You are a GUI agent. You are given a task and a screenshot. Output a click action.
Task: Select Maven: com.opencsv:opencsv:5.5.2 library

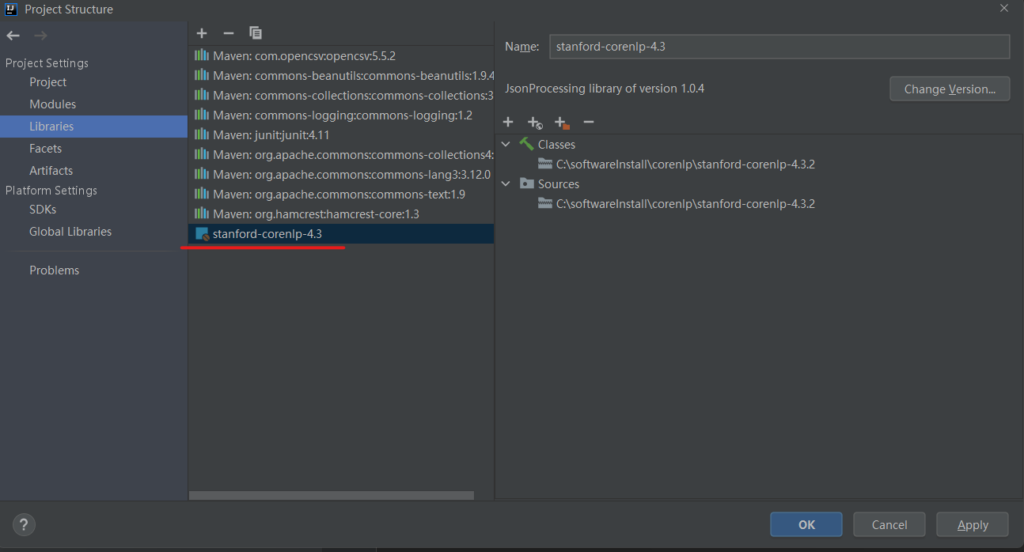click(341, 56)
